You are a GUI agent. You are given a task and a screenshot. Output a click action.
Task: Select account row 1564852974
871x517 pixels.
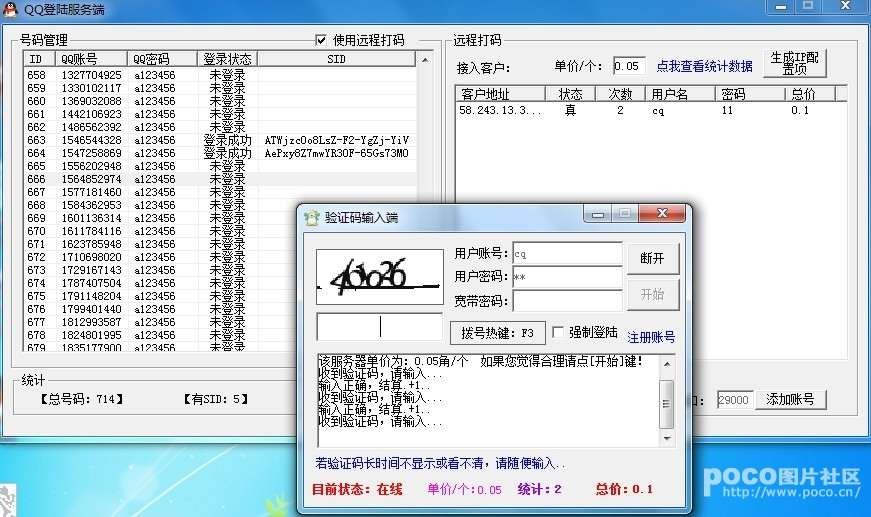coord(220,179)
